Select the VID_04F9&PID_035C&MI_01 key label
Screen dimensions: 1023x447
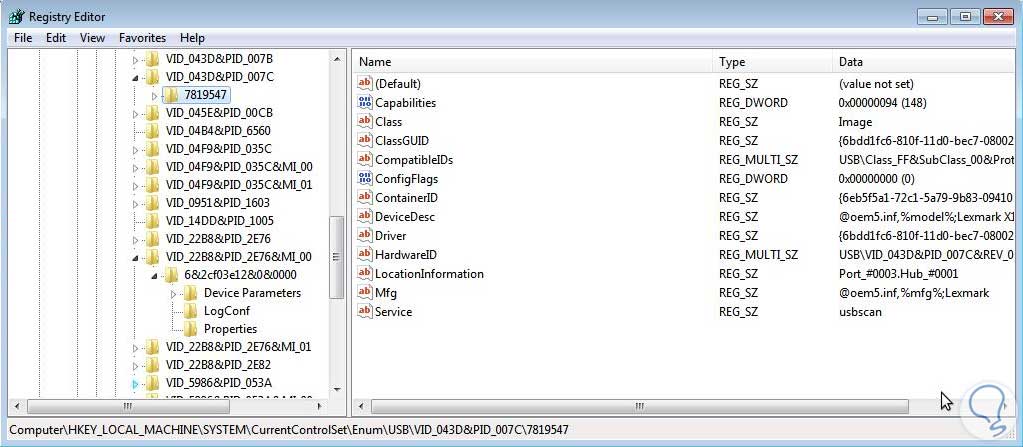(239, 185)
